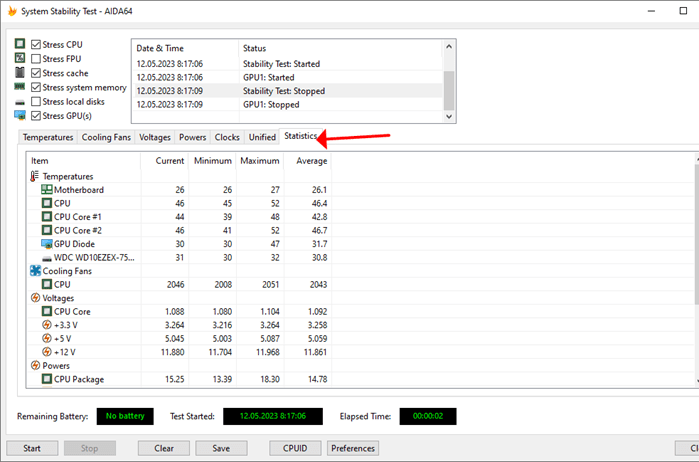Click the Save button
Image resolution: width=699 pixels, height=462 pixels.
[221, 448]
